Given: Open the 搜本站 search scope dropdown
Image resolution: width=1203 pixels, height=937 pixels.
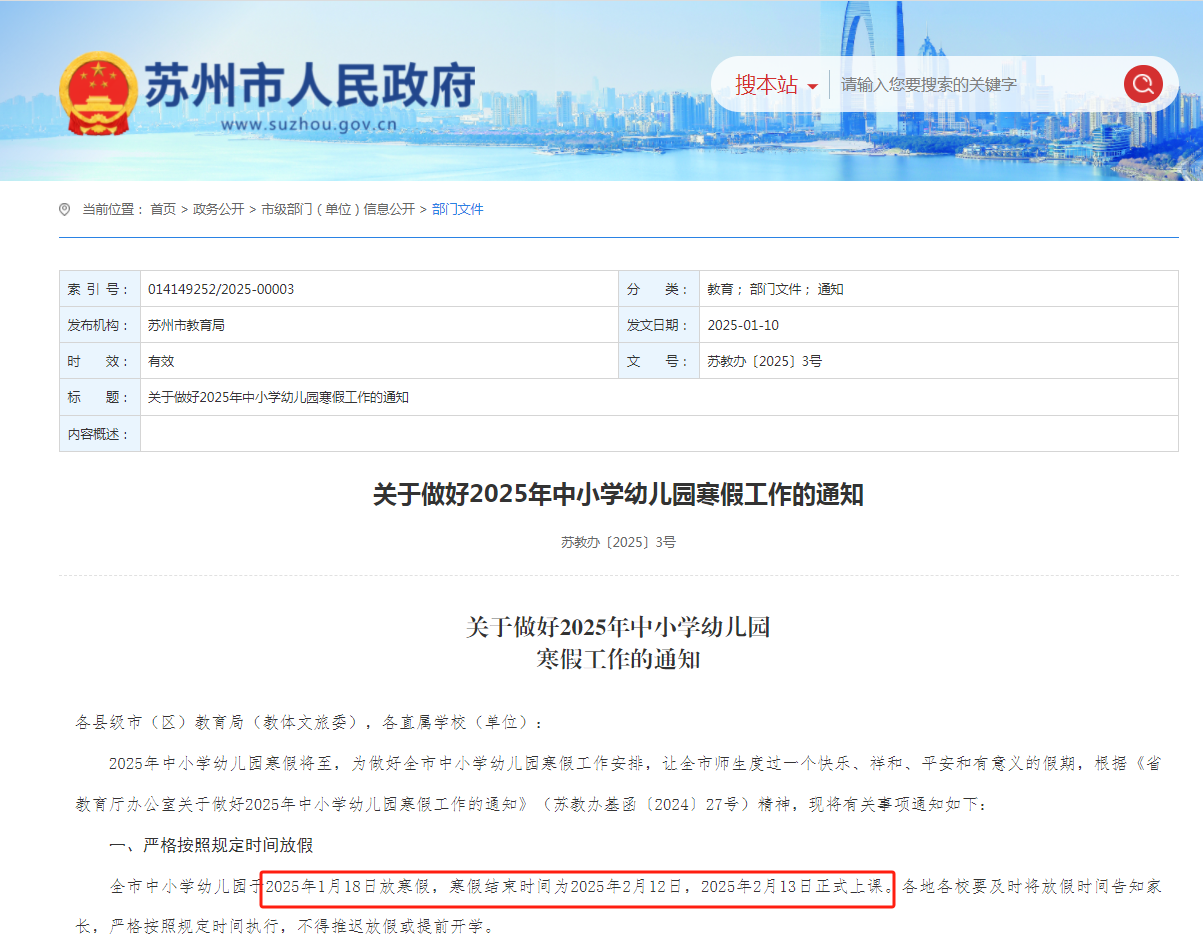Looking at the screenshot, I should tap(776, 85).
